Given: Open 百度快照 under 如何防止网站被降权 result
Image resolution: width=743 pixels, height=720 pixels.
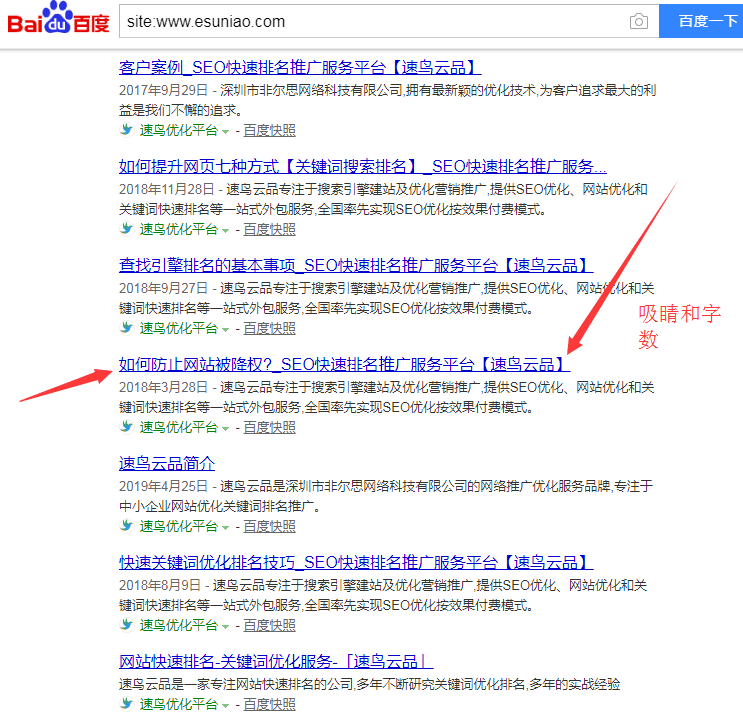Looking at the screenshot, I should (270, 428).
